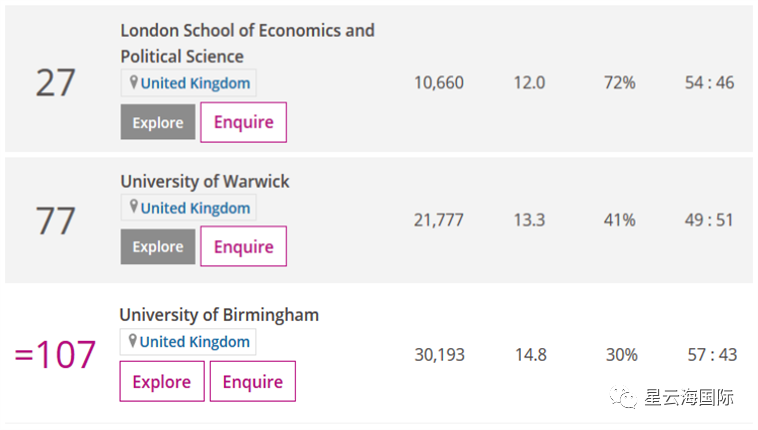Open University of Birmingham title link
The image size is (758, 430).
219,315
